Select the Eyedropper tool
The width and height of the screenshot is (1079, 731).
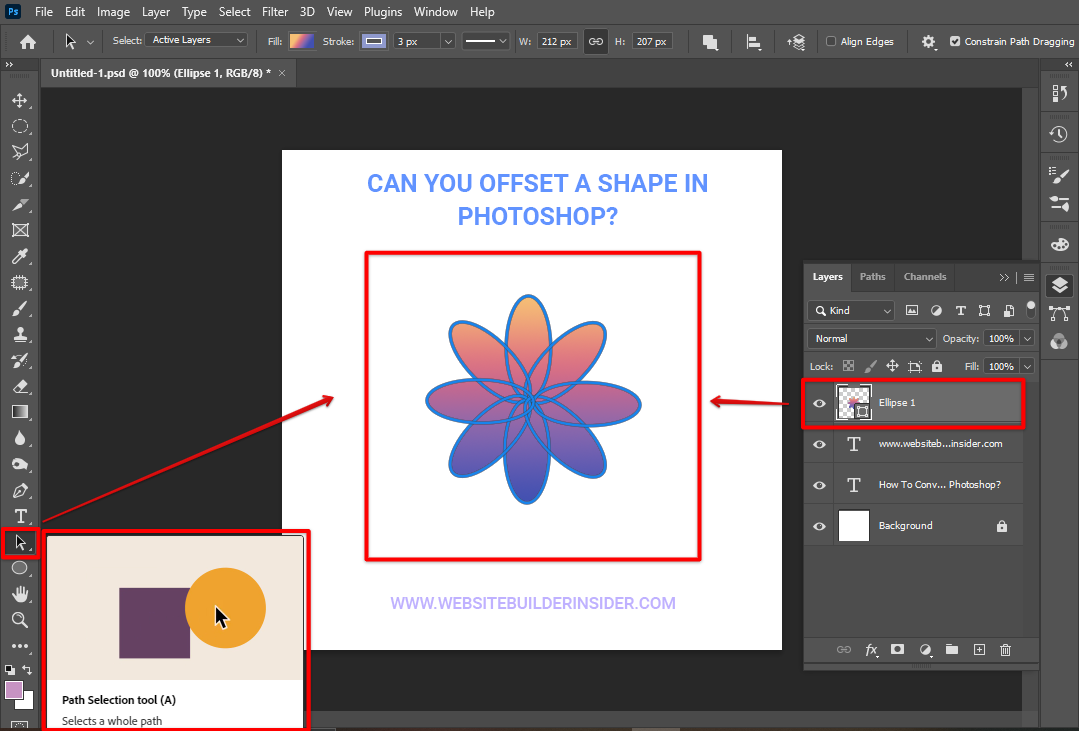[19, 256]
